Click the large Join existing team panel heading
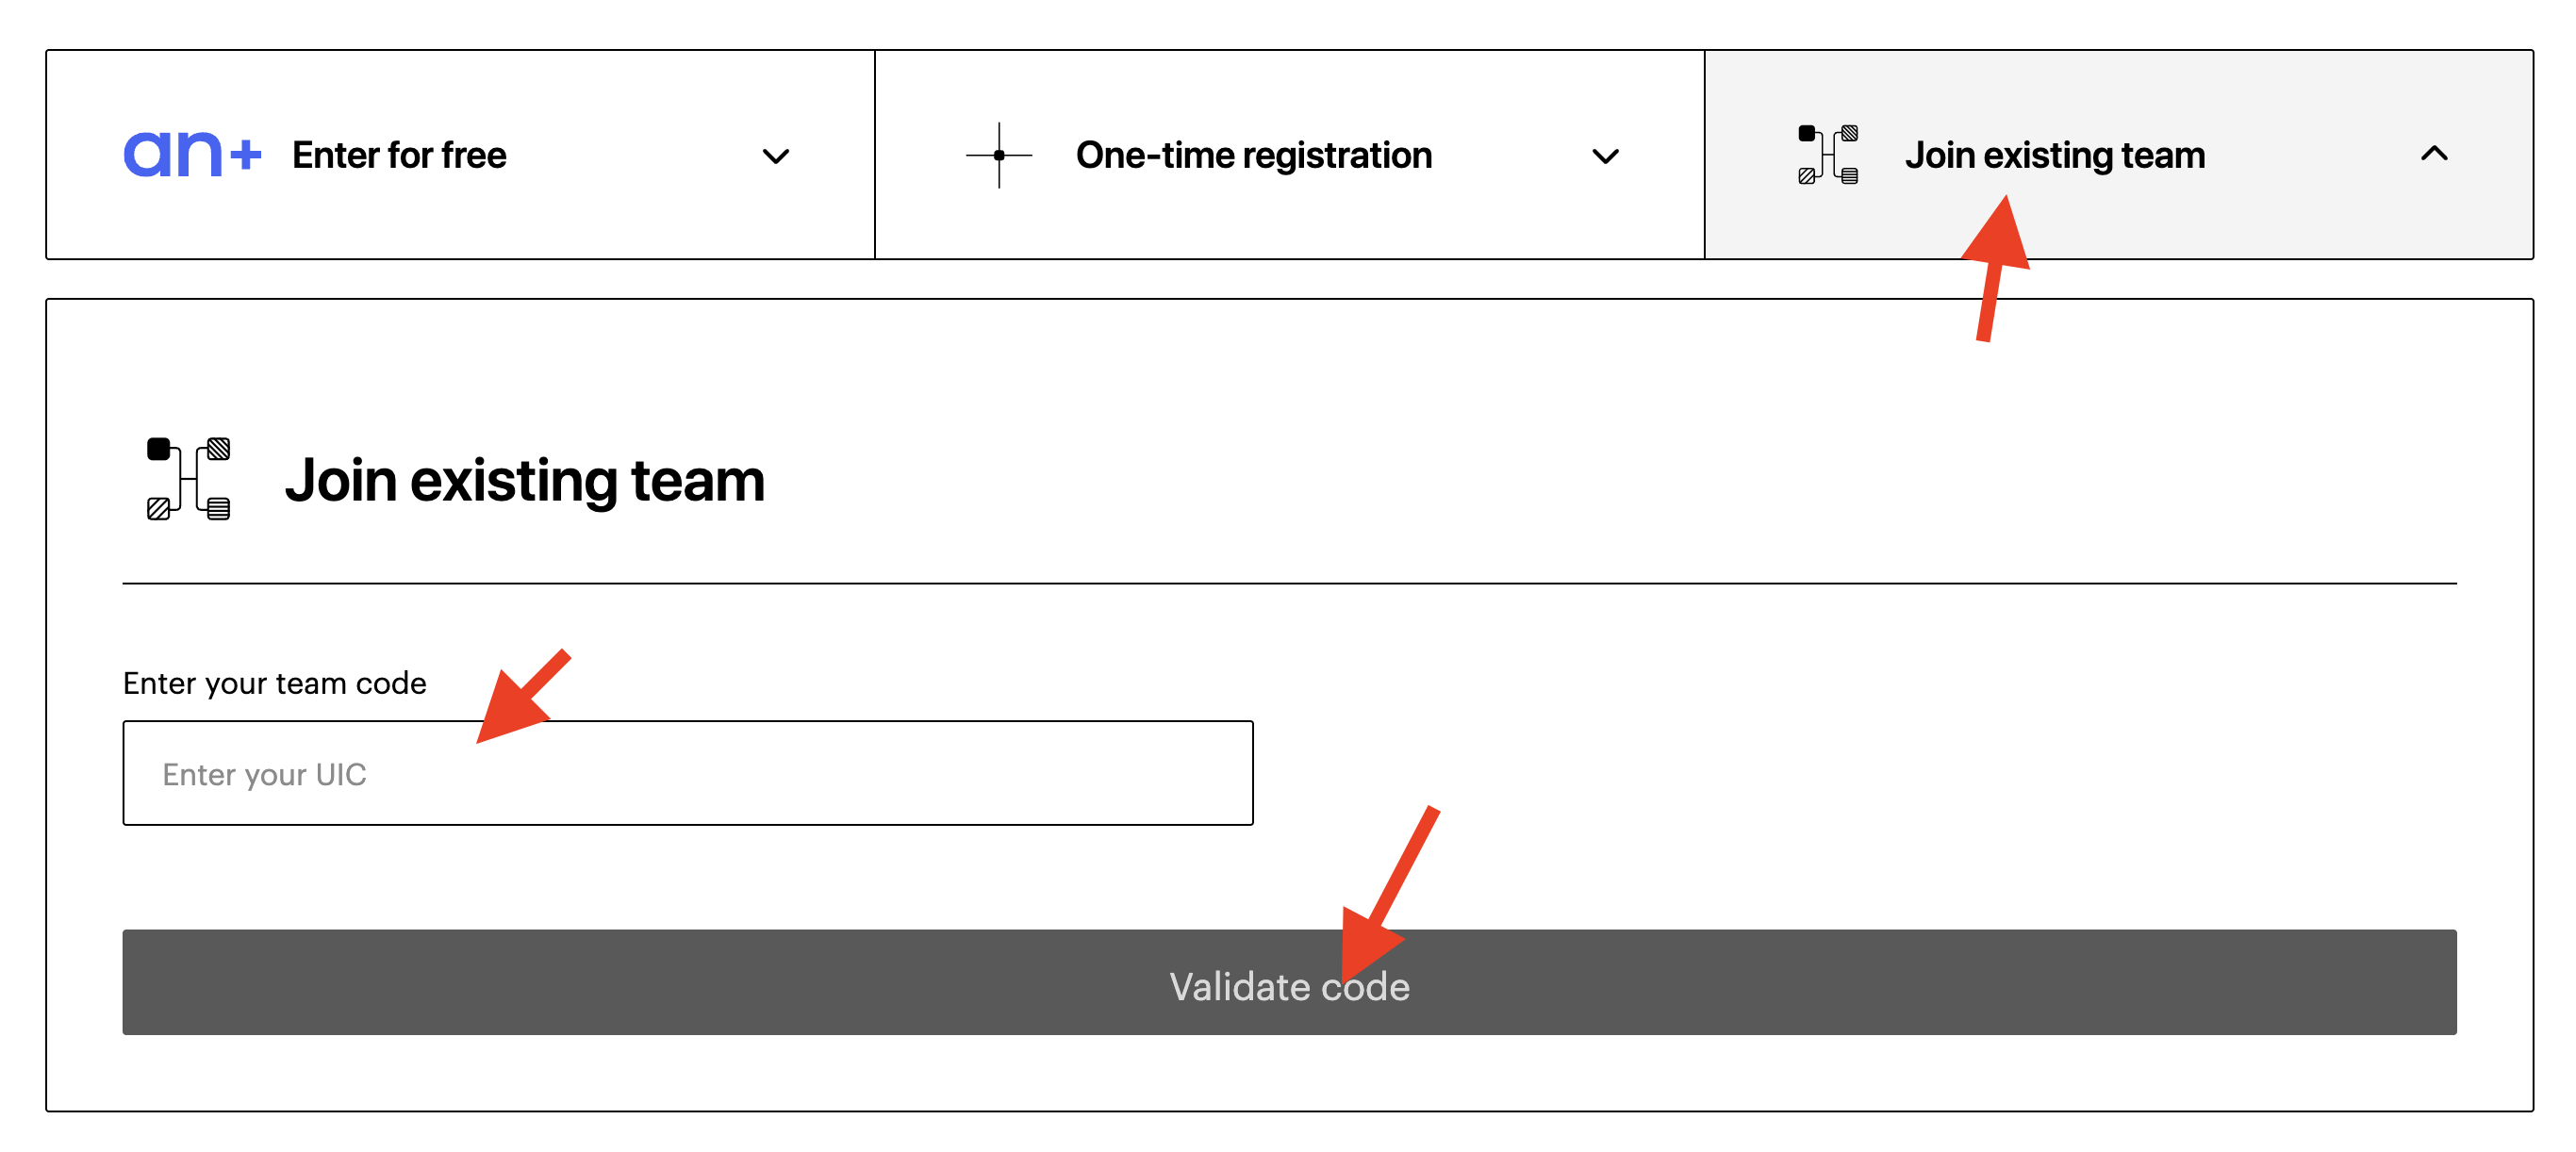The image size is (2576, 1152). click(x=524, y=481)
